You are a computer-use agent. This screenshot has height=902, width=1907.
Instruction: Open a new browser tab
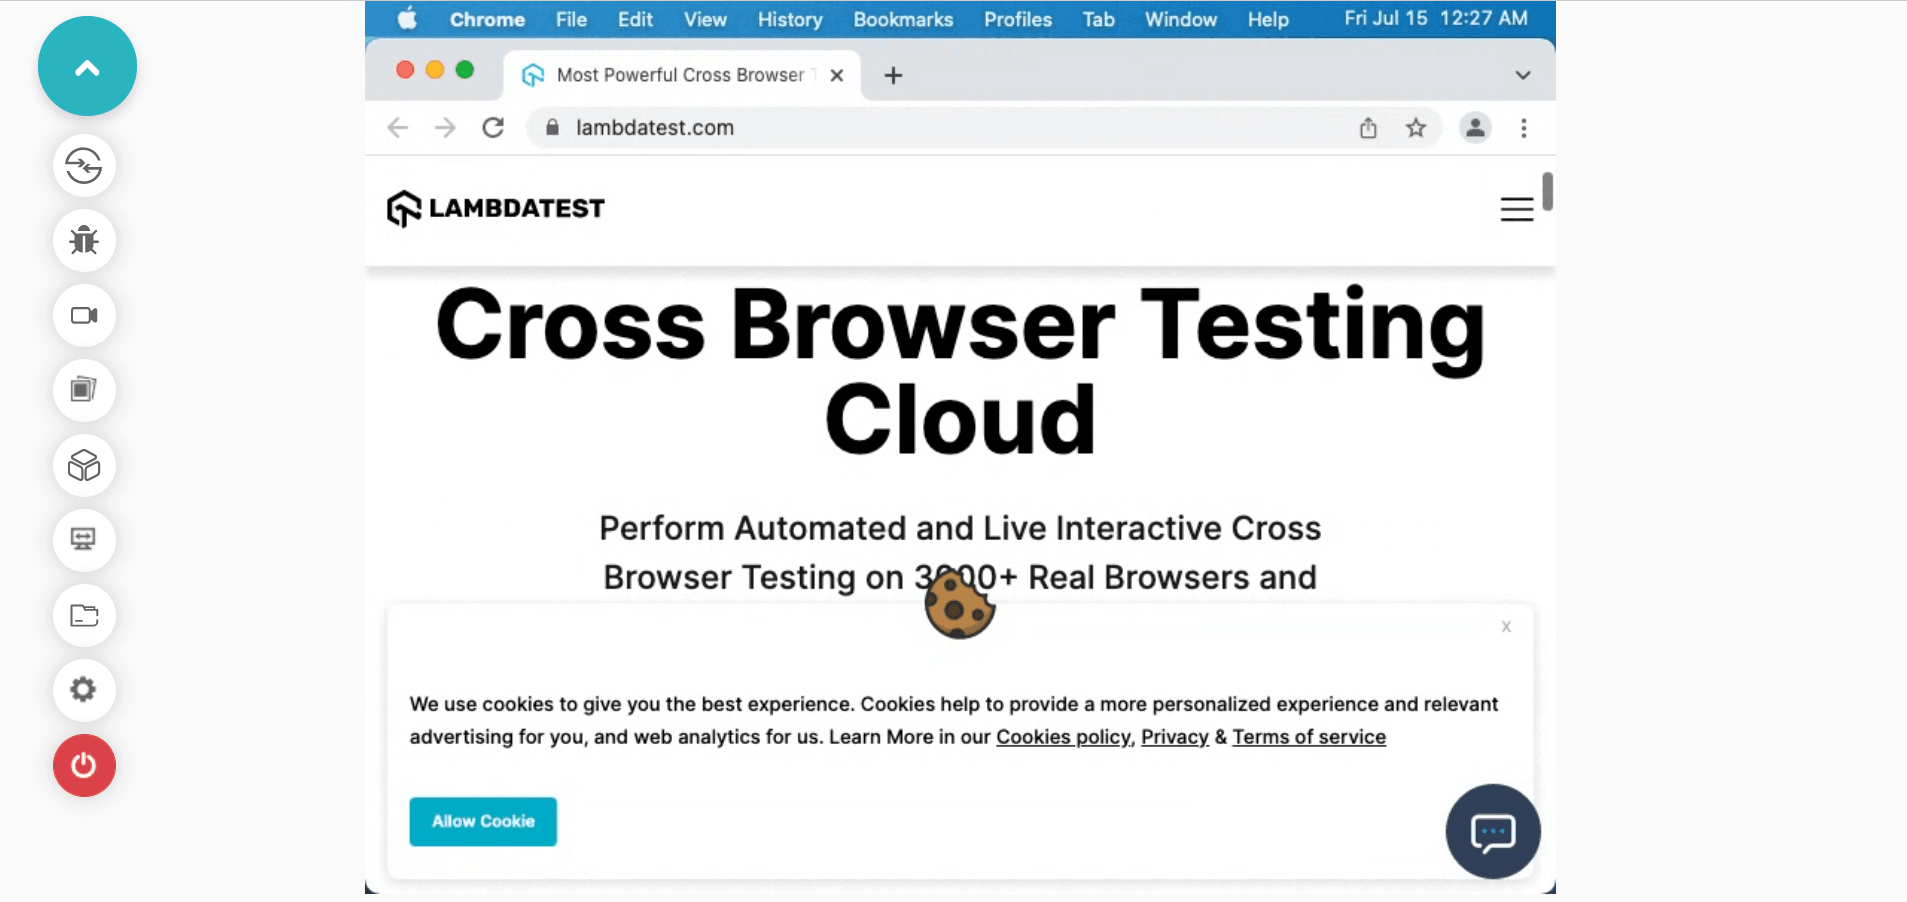tap(893, 75)
